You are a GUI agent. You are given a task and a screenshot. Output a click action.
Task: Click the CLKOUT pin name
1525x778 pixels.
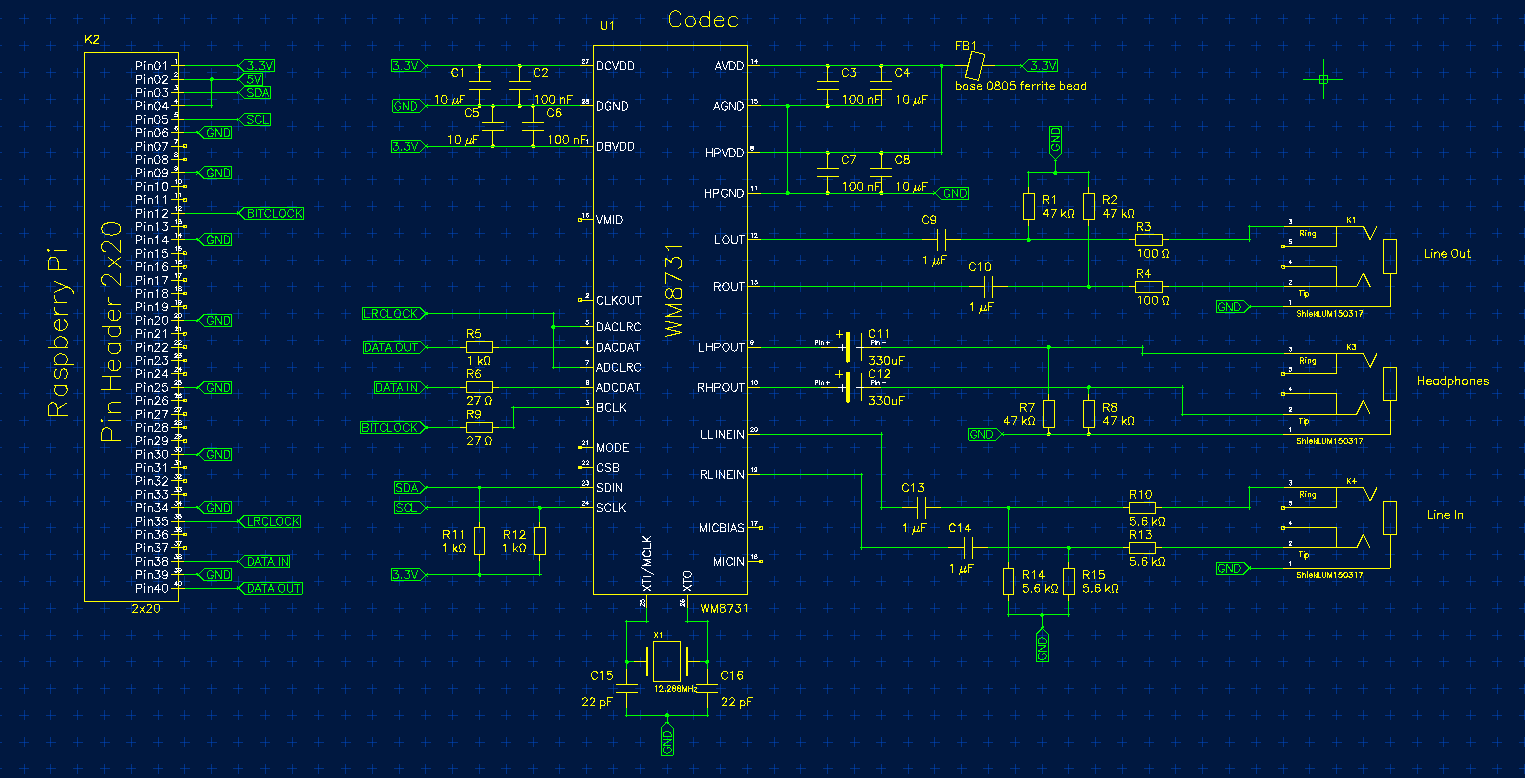pos(620,300)
